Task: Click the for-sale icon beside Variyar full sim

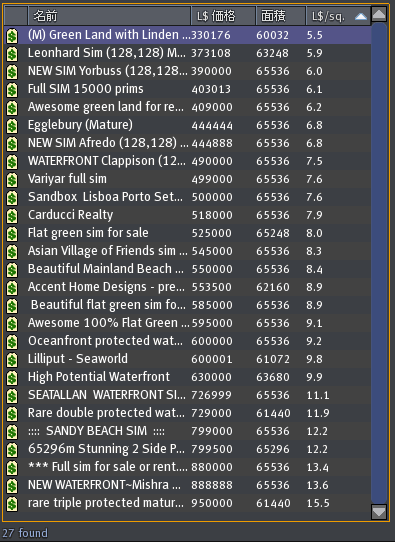Action: point(12,180)
